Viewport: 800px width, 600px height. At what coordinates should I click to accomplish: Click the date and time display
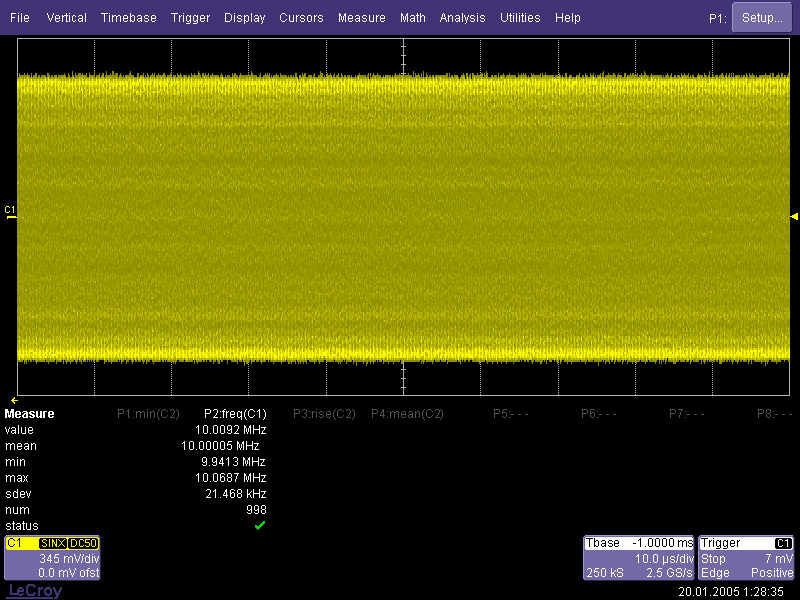pyautogui.click(x=731, y=592)
